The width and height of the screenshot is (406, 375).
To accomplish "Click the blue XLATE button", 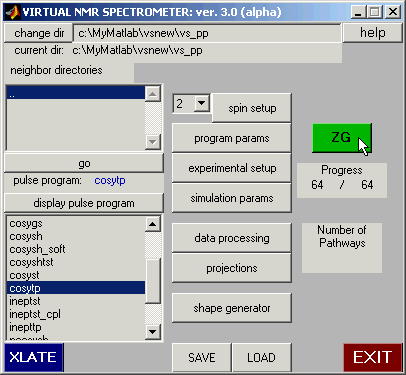I will 33,357.
